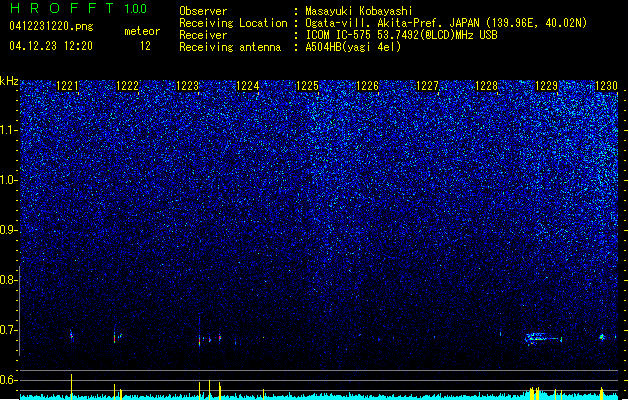
Task: Click the 1226 time marker
Action: [367, 86]
